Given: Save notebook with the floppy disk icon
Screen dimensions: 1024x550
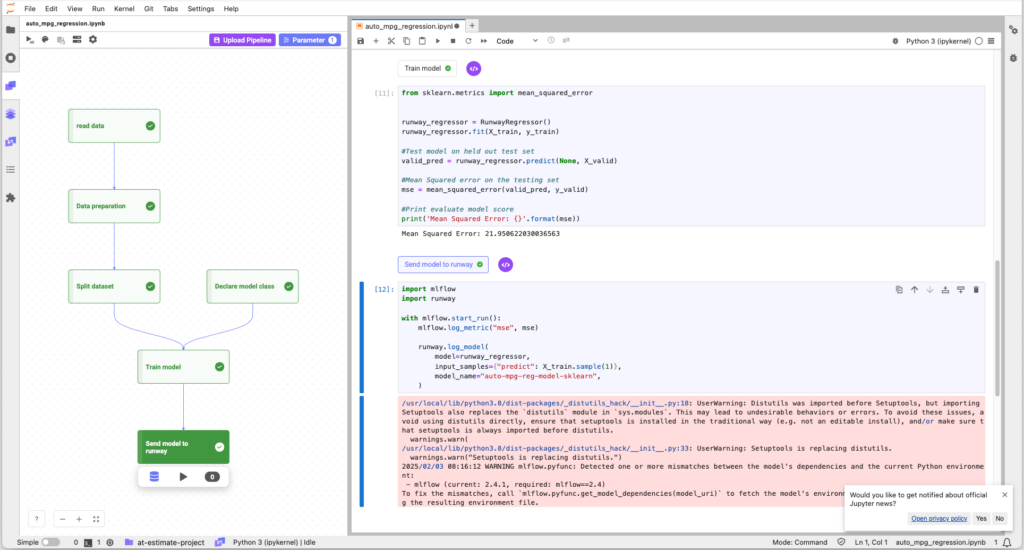Looking at the screenshot, I should click(362, 41).
